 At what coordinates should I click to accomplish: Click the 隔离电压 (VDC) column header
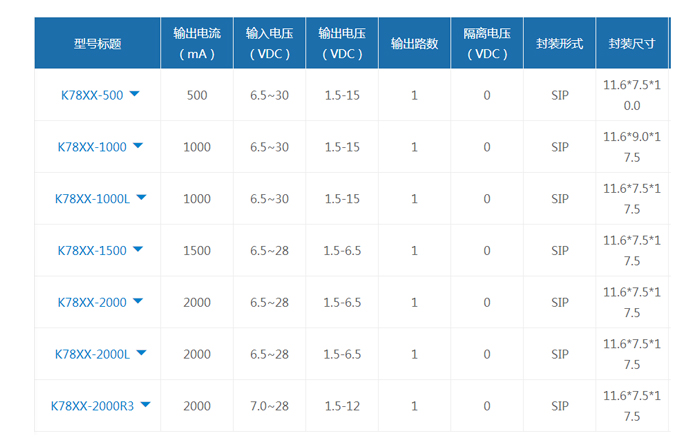point(487,43)
